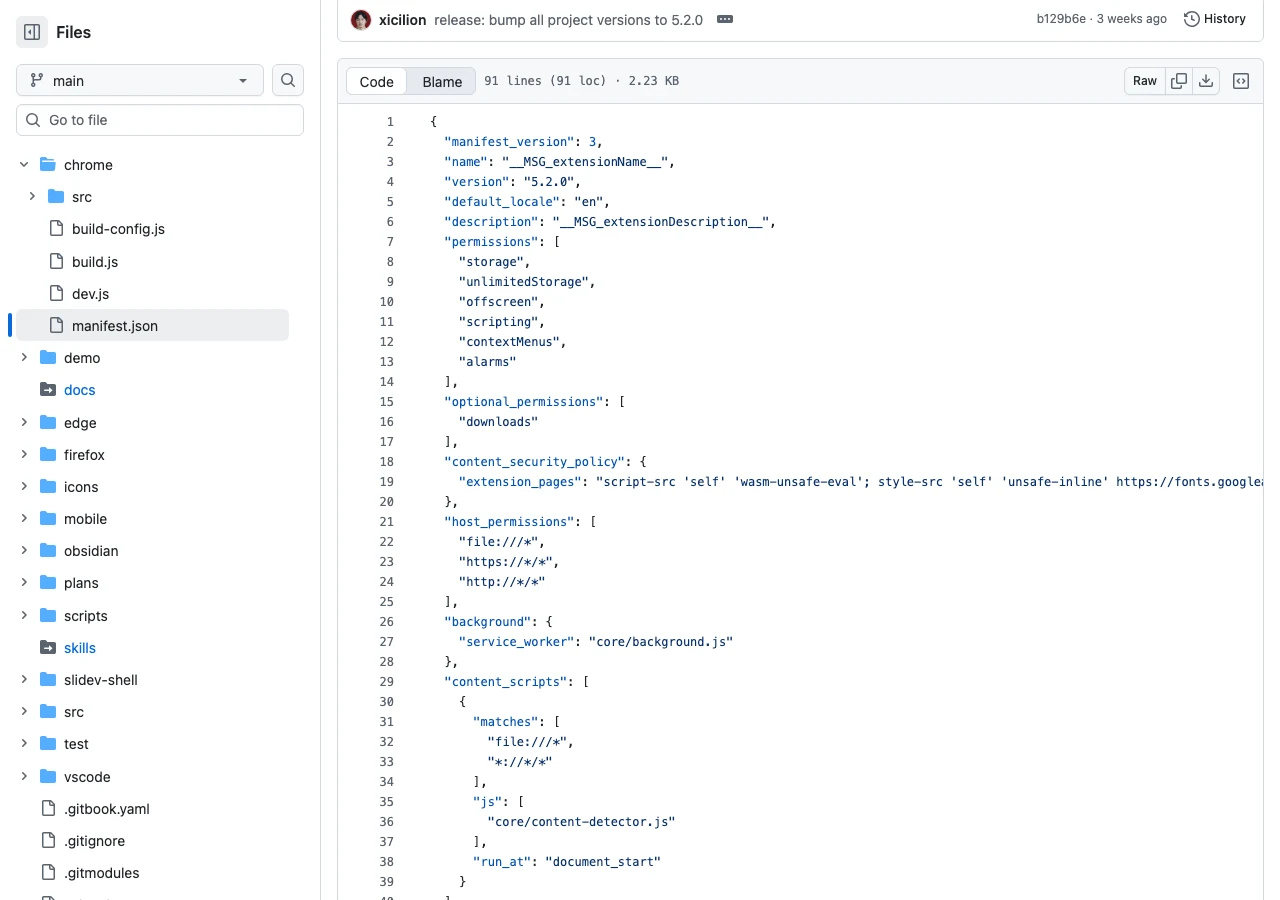The height and width of the screenshot is (900, 1280).
Task: Switch to the Code tab
Action: coord(377,82)
